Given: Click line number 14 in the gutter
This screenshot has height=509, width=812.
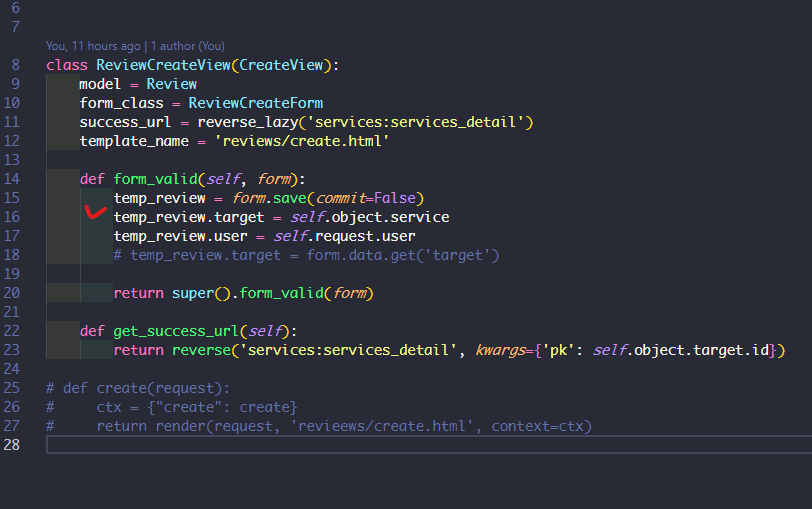Looking at the screenshot, I should click(x=12, y=179).
